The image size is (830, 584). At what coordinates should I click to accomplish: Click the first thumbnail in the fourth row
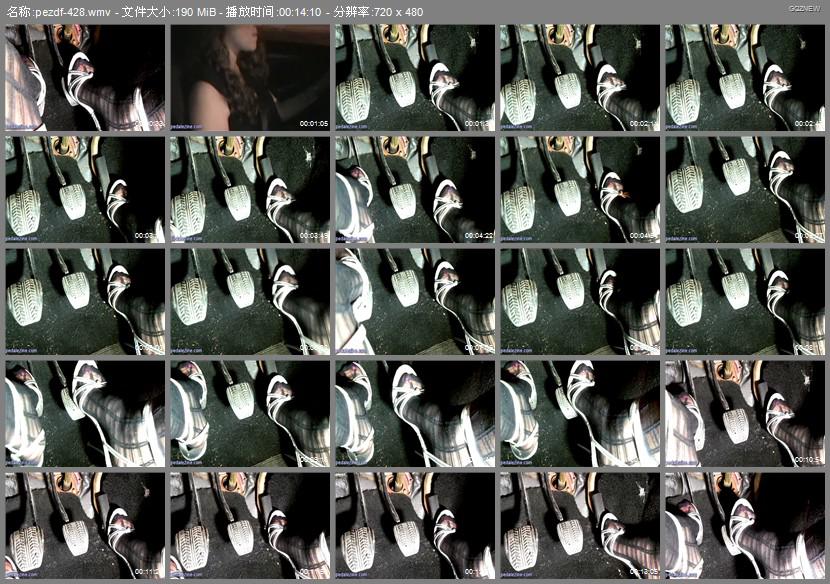(x=85, y=414)
